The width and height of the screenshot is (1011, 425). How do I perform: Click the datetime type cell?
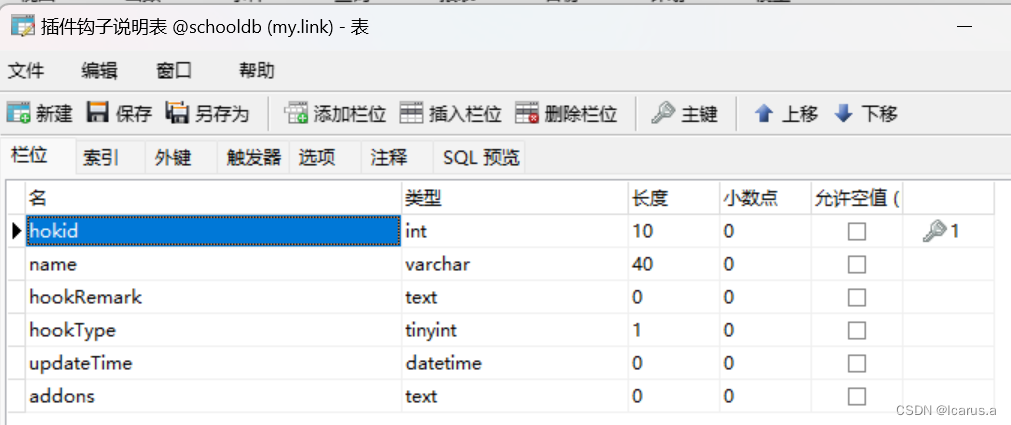[515, 363]
